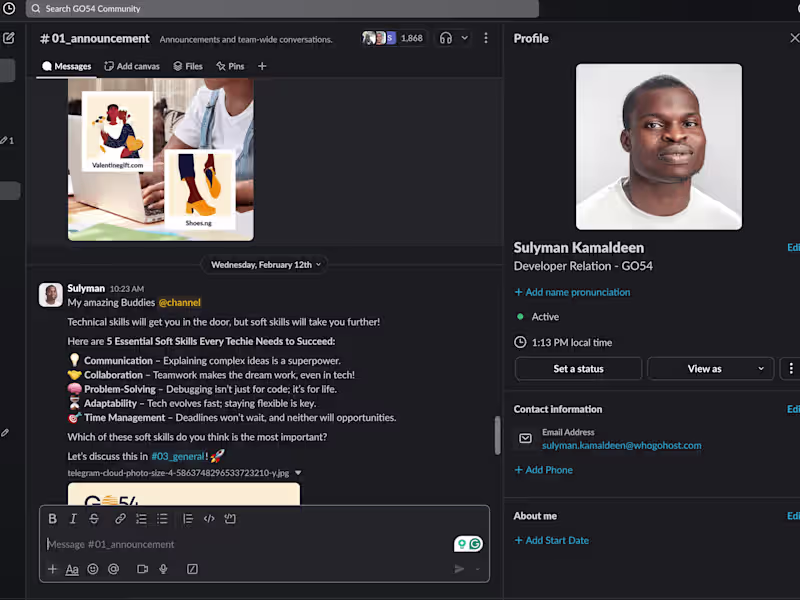The image size is (800, 600).
Task: Start a huddle with headphones icon
Action: click(x=446, y=38)
